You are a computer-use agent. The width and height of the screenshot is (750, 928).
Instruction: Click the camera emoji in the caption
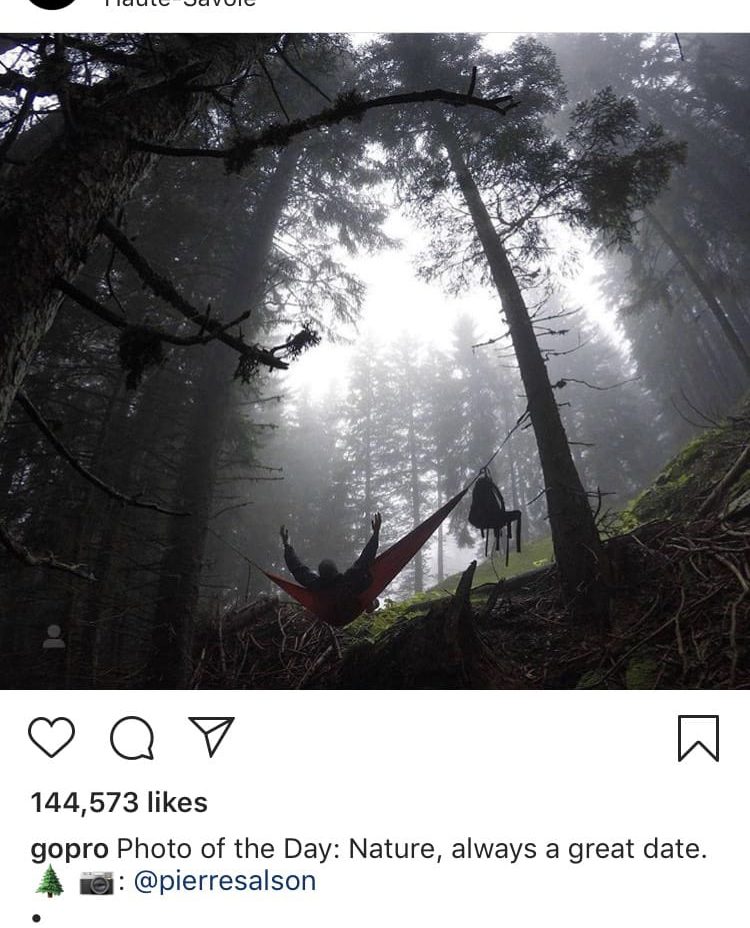[96, 882]
